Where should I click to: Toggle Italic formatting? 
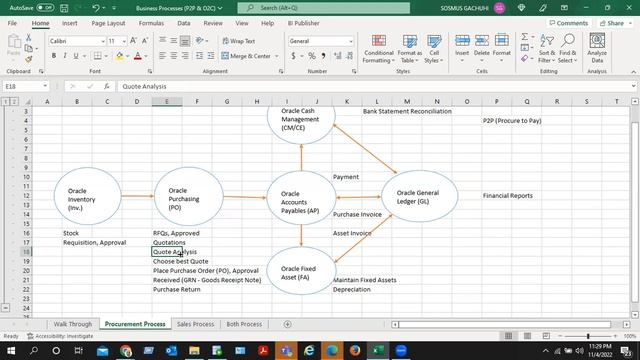coord(64,56)
